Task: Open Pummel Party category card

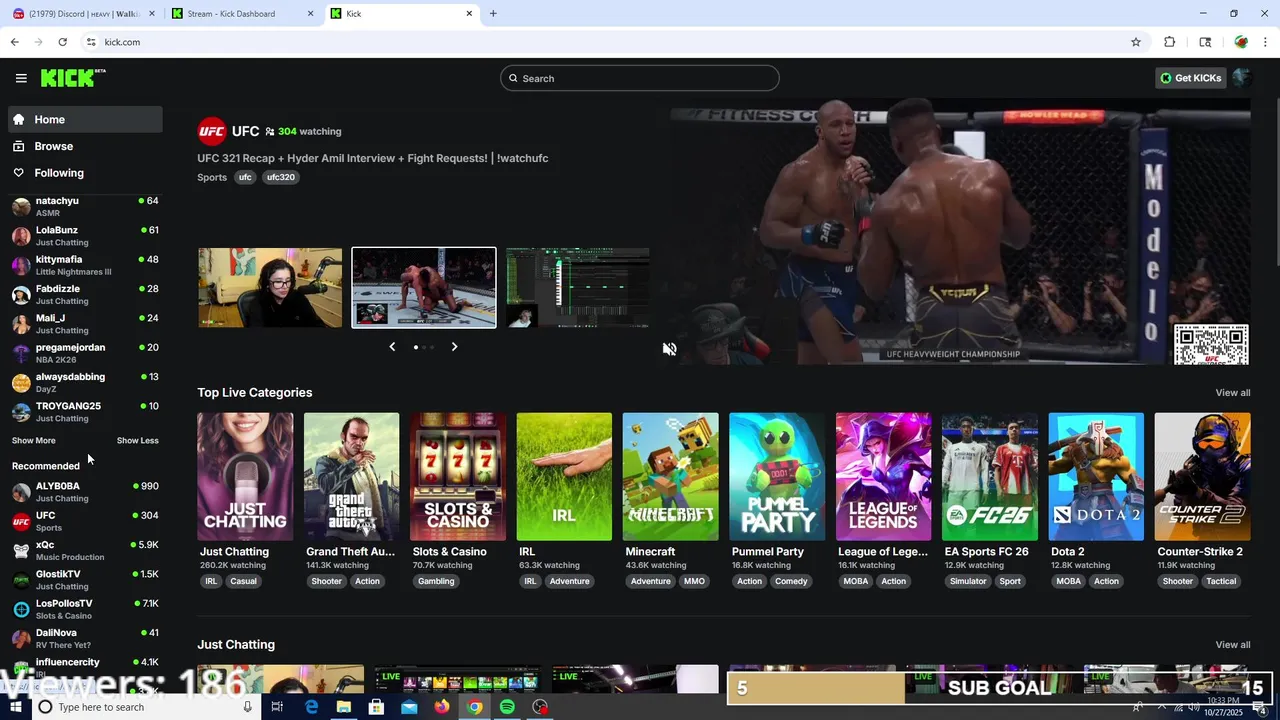Action: (x=777, y=477)
